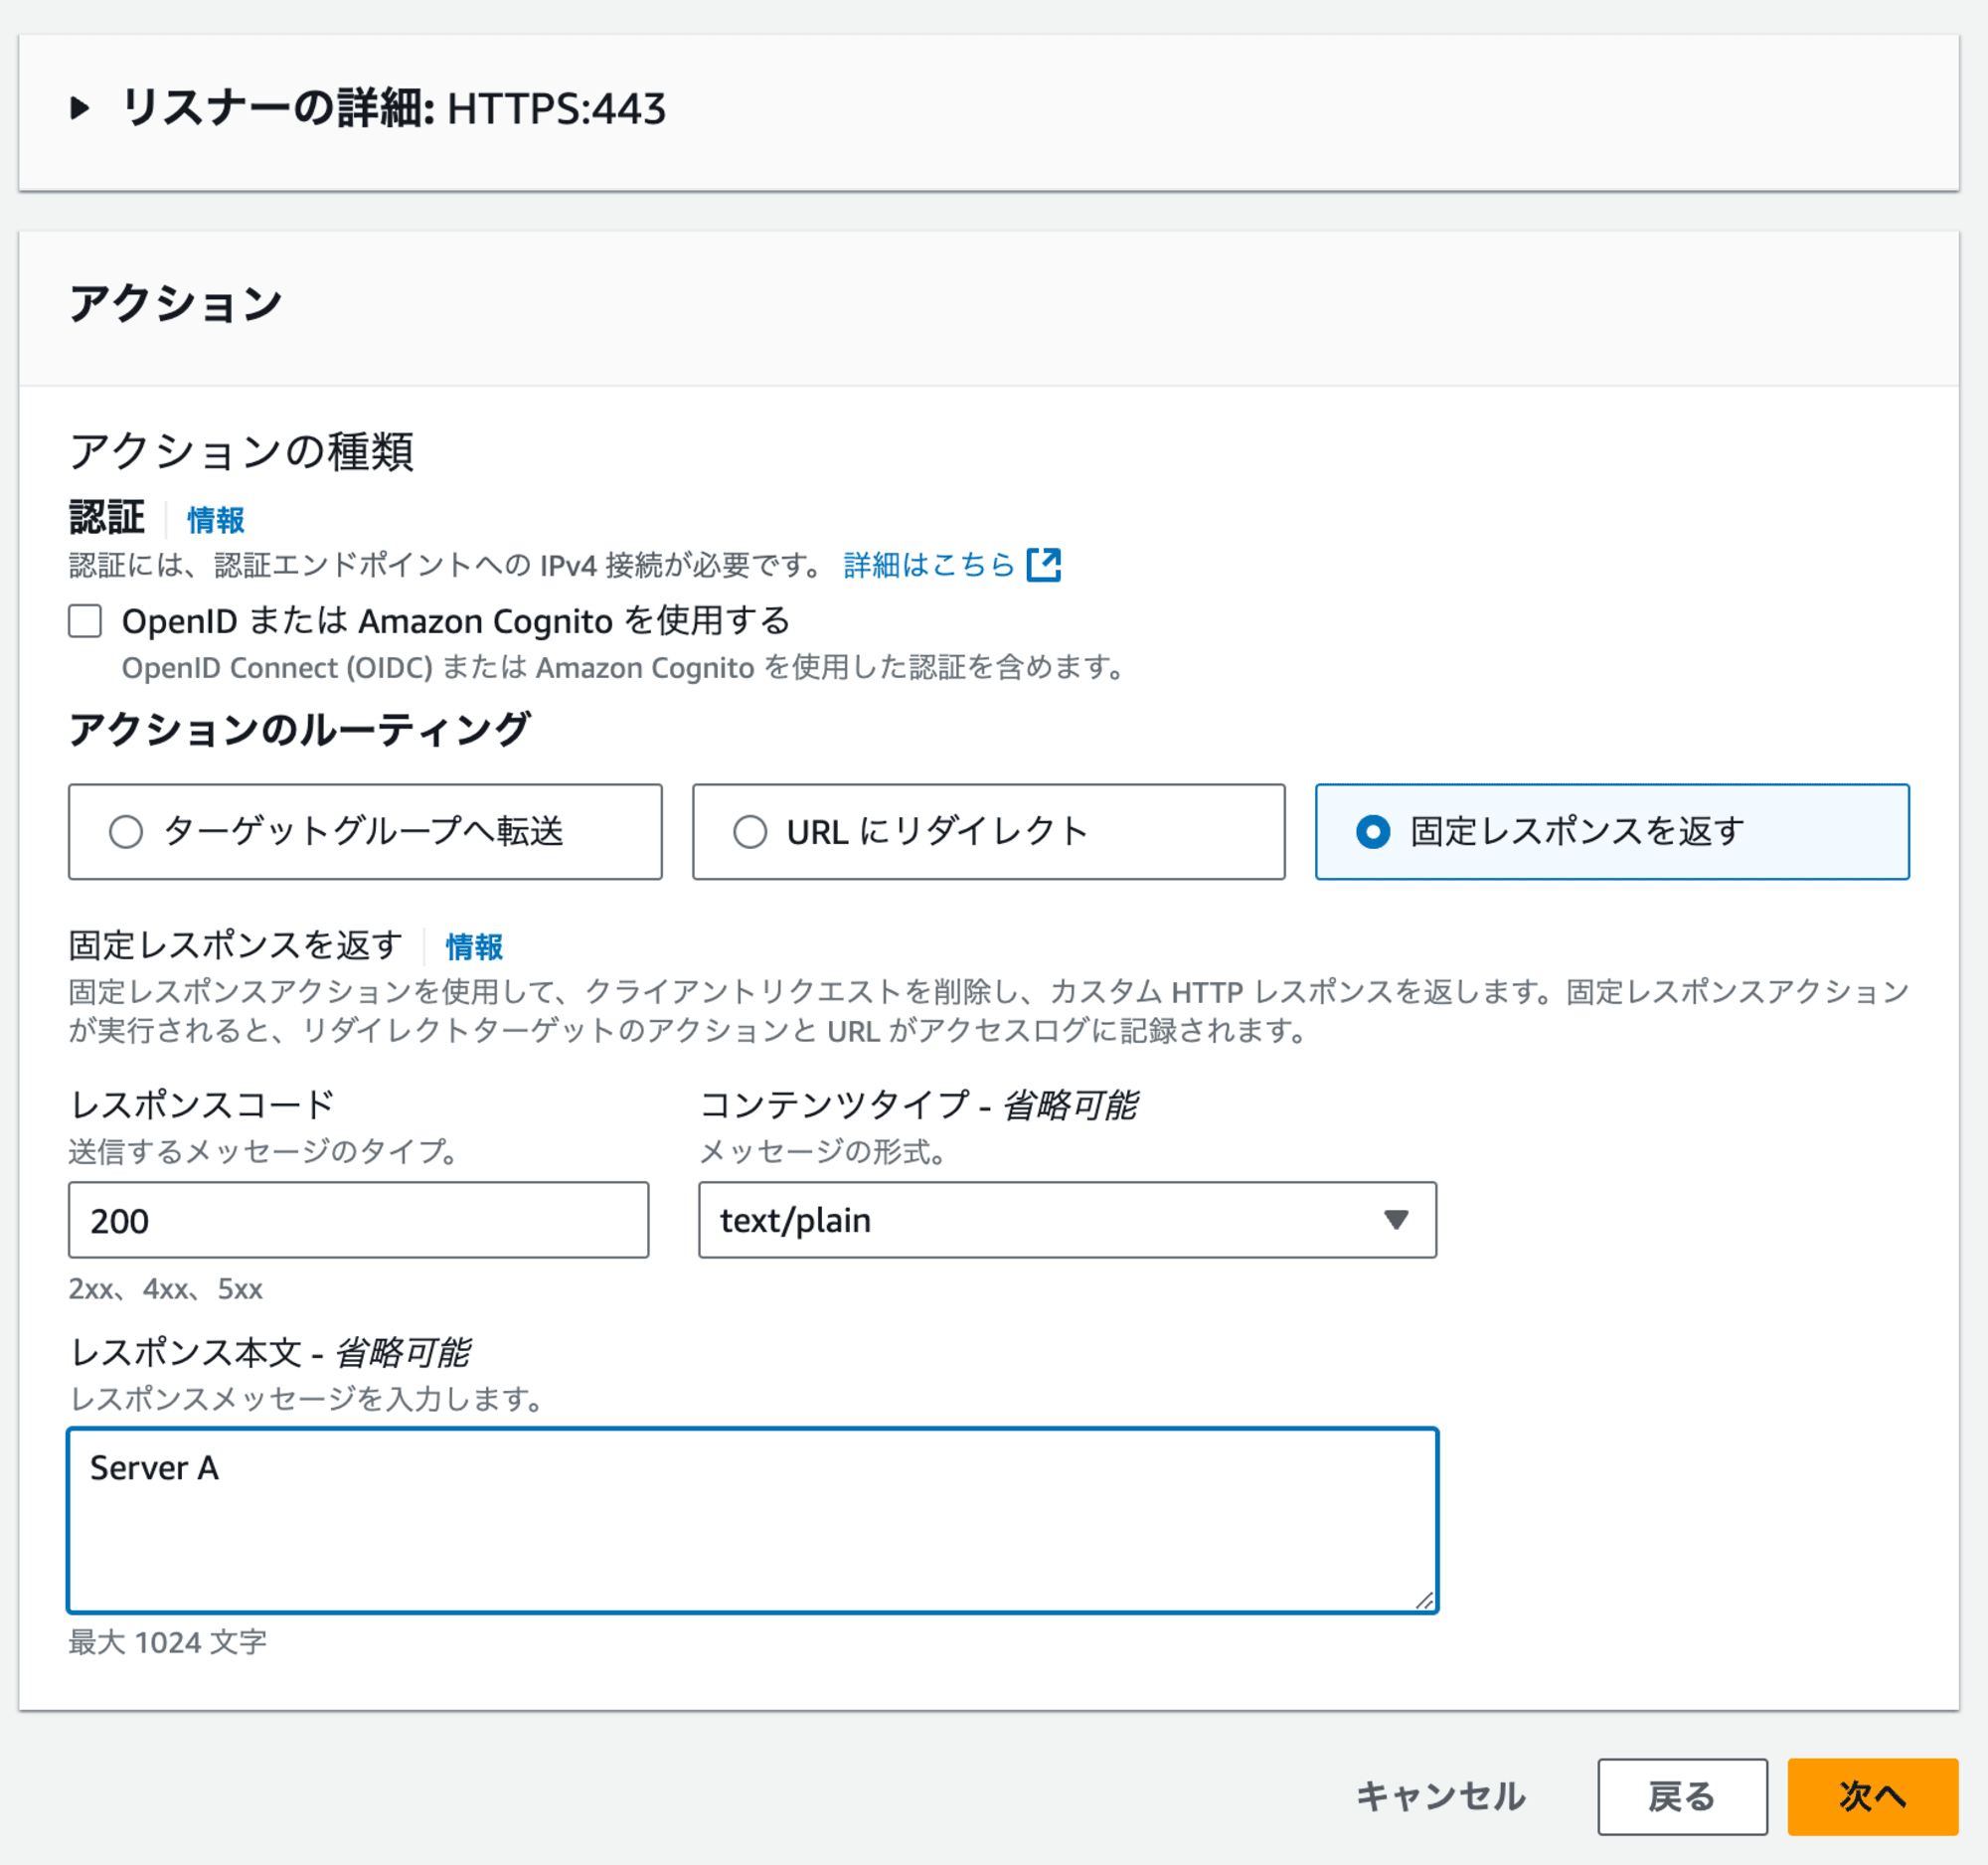Click the レスポンス本文 textarea with Server A

(753, 1521)
